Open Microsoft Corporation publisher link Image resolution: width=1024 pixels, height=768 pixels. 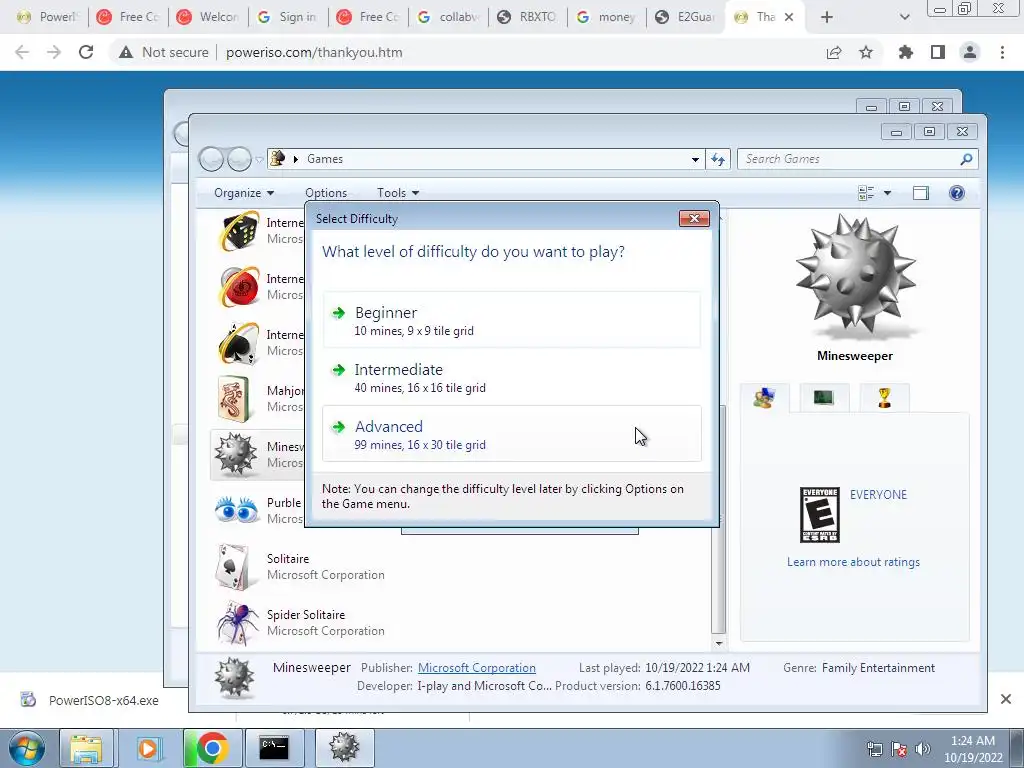(477, 667)
